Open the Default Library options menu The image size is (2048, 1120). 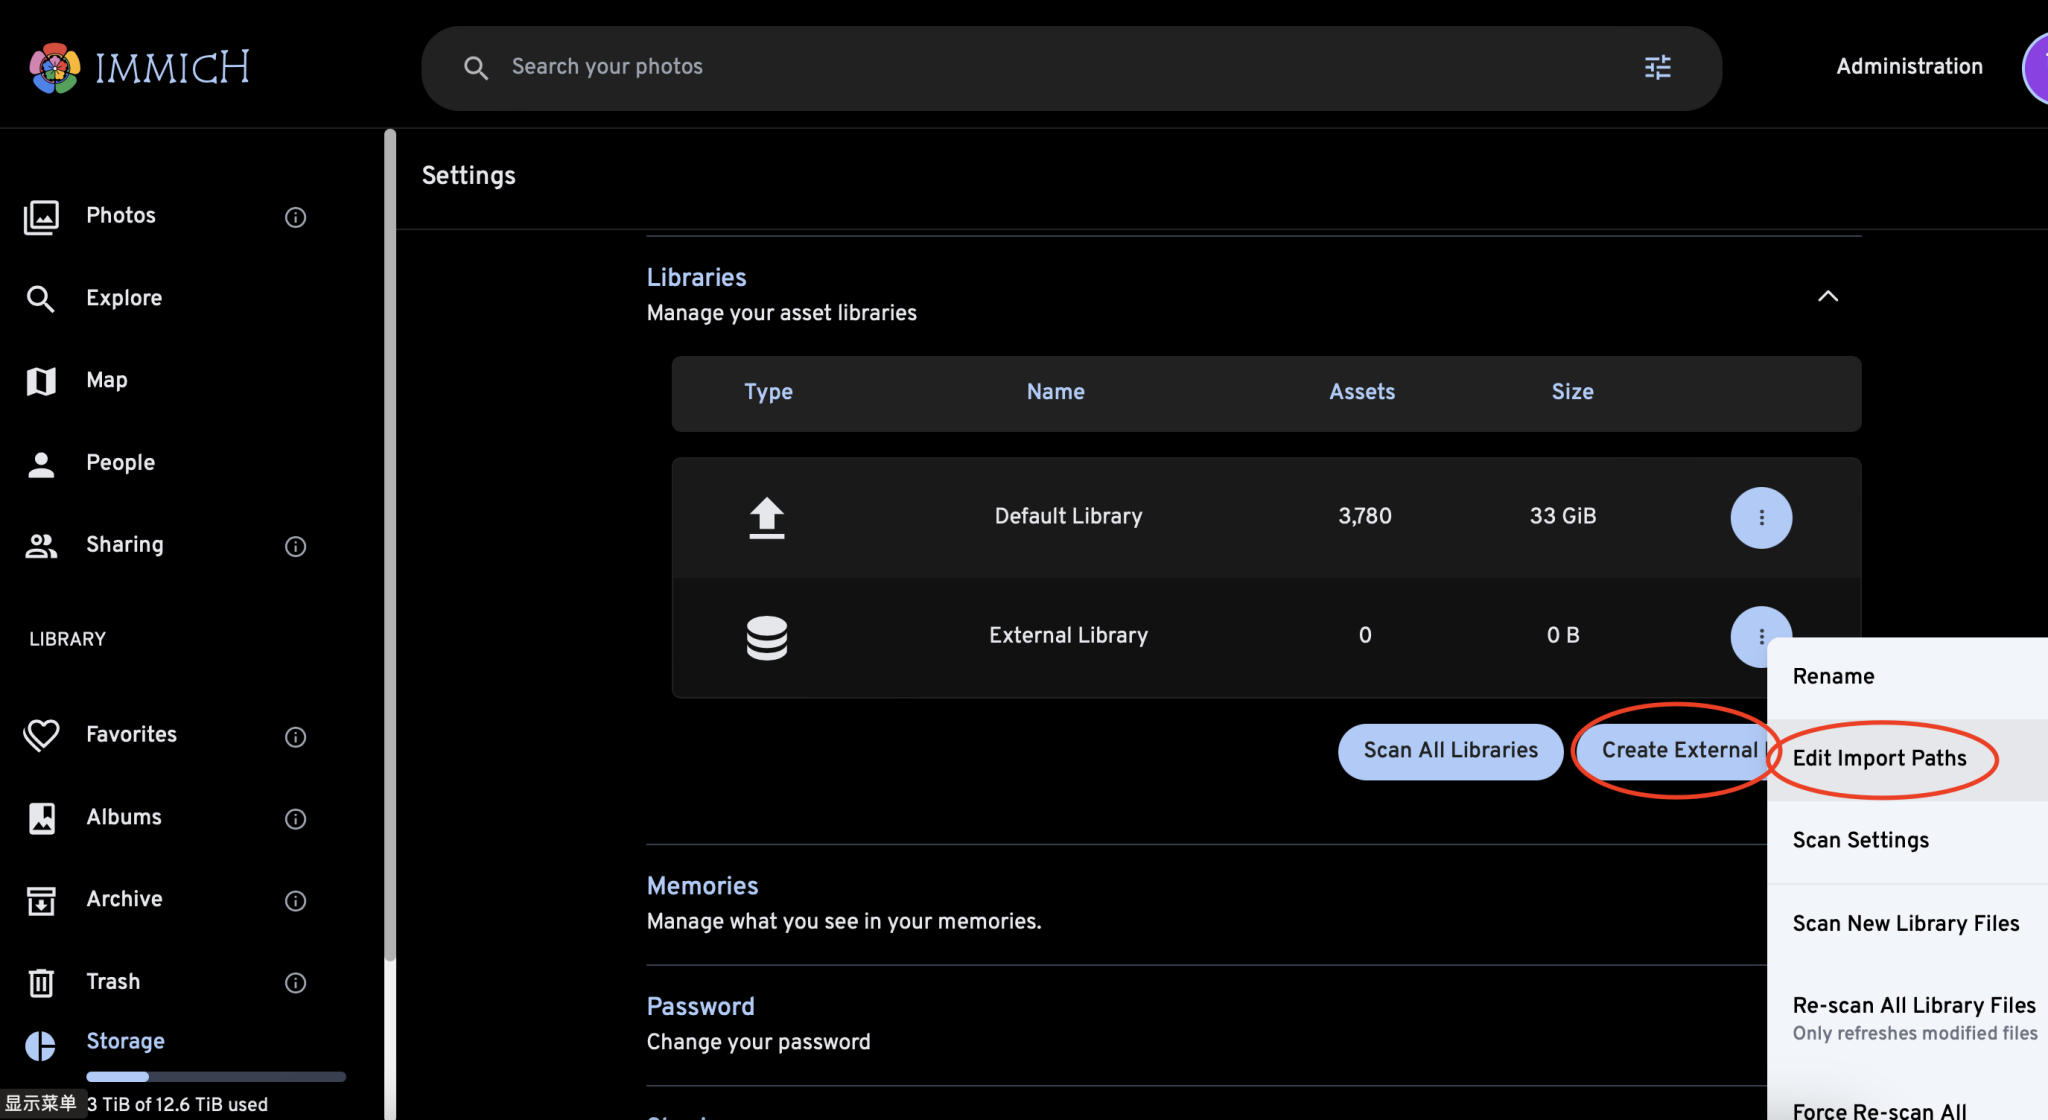pyautogui.click(x=1760, y=518)
